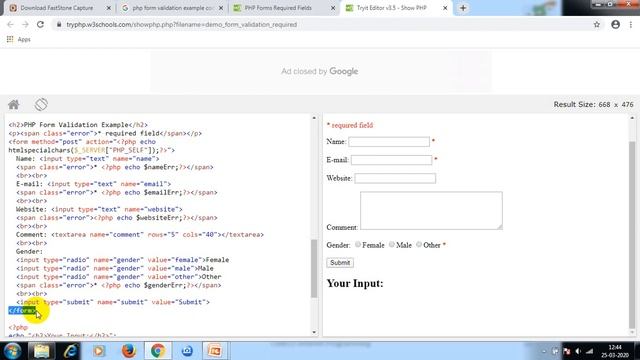Click into the Name text field
This screenshot has height=360, width=640.
click(389, 142)
